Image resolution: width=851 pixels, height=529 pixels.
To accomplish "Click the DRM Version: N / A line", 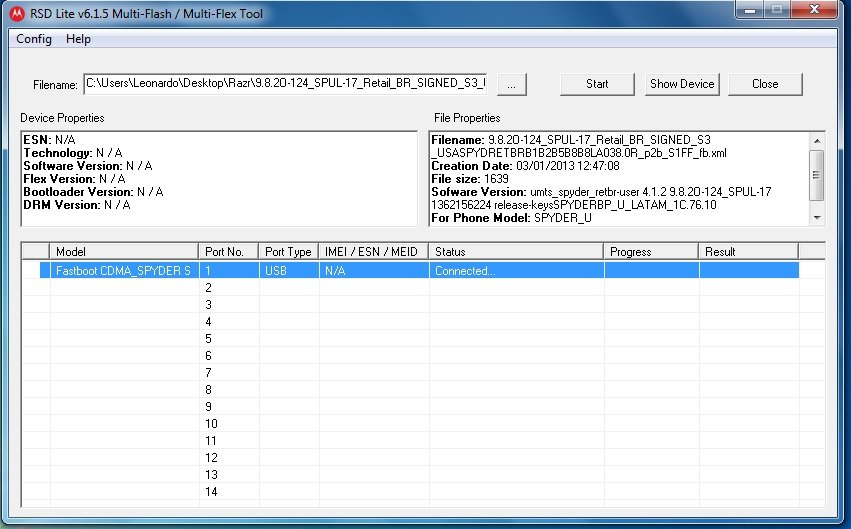I will [77, 205].
